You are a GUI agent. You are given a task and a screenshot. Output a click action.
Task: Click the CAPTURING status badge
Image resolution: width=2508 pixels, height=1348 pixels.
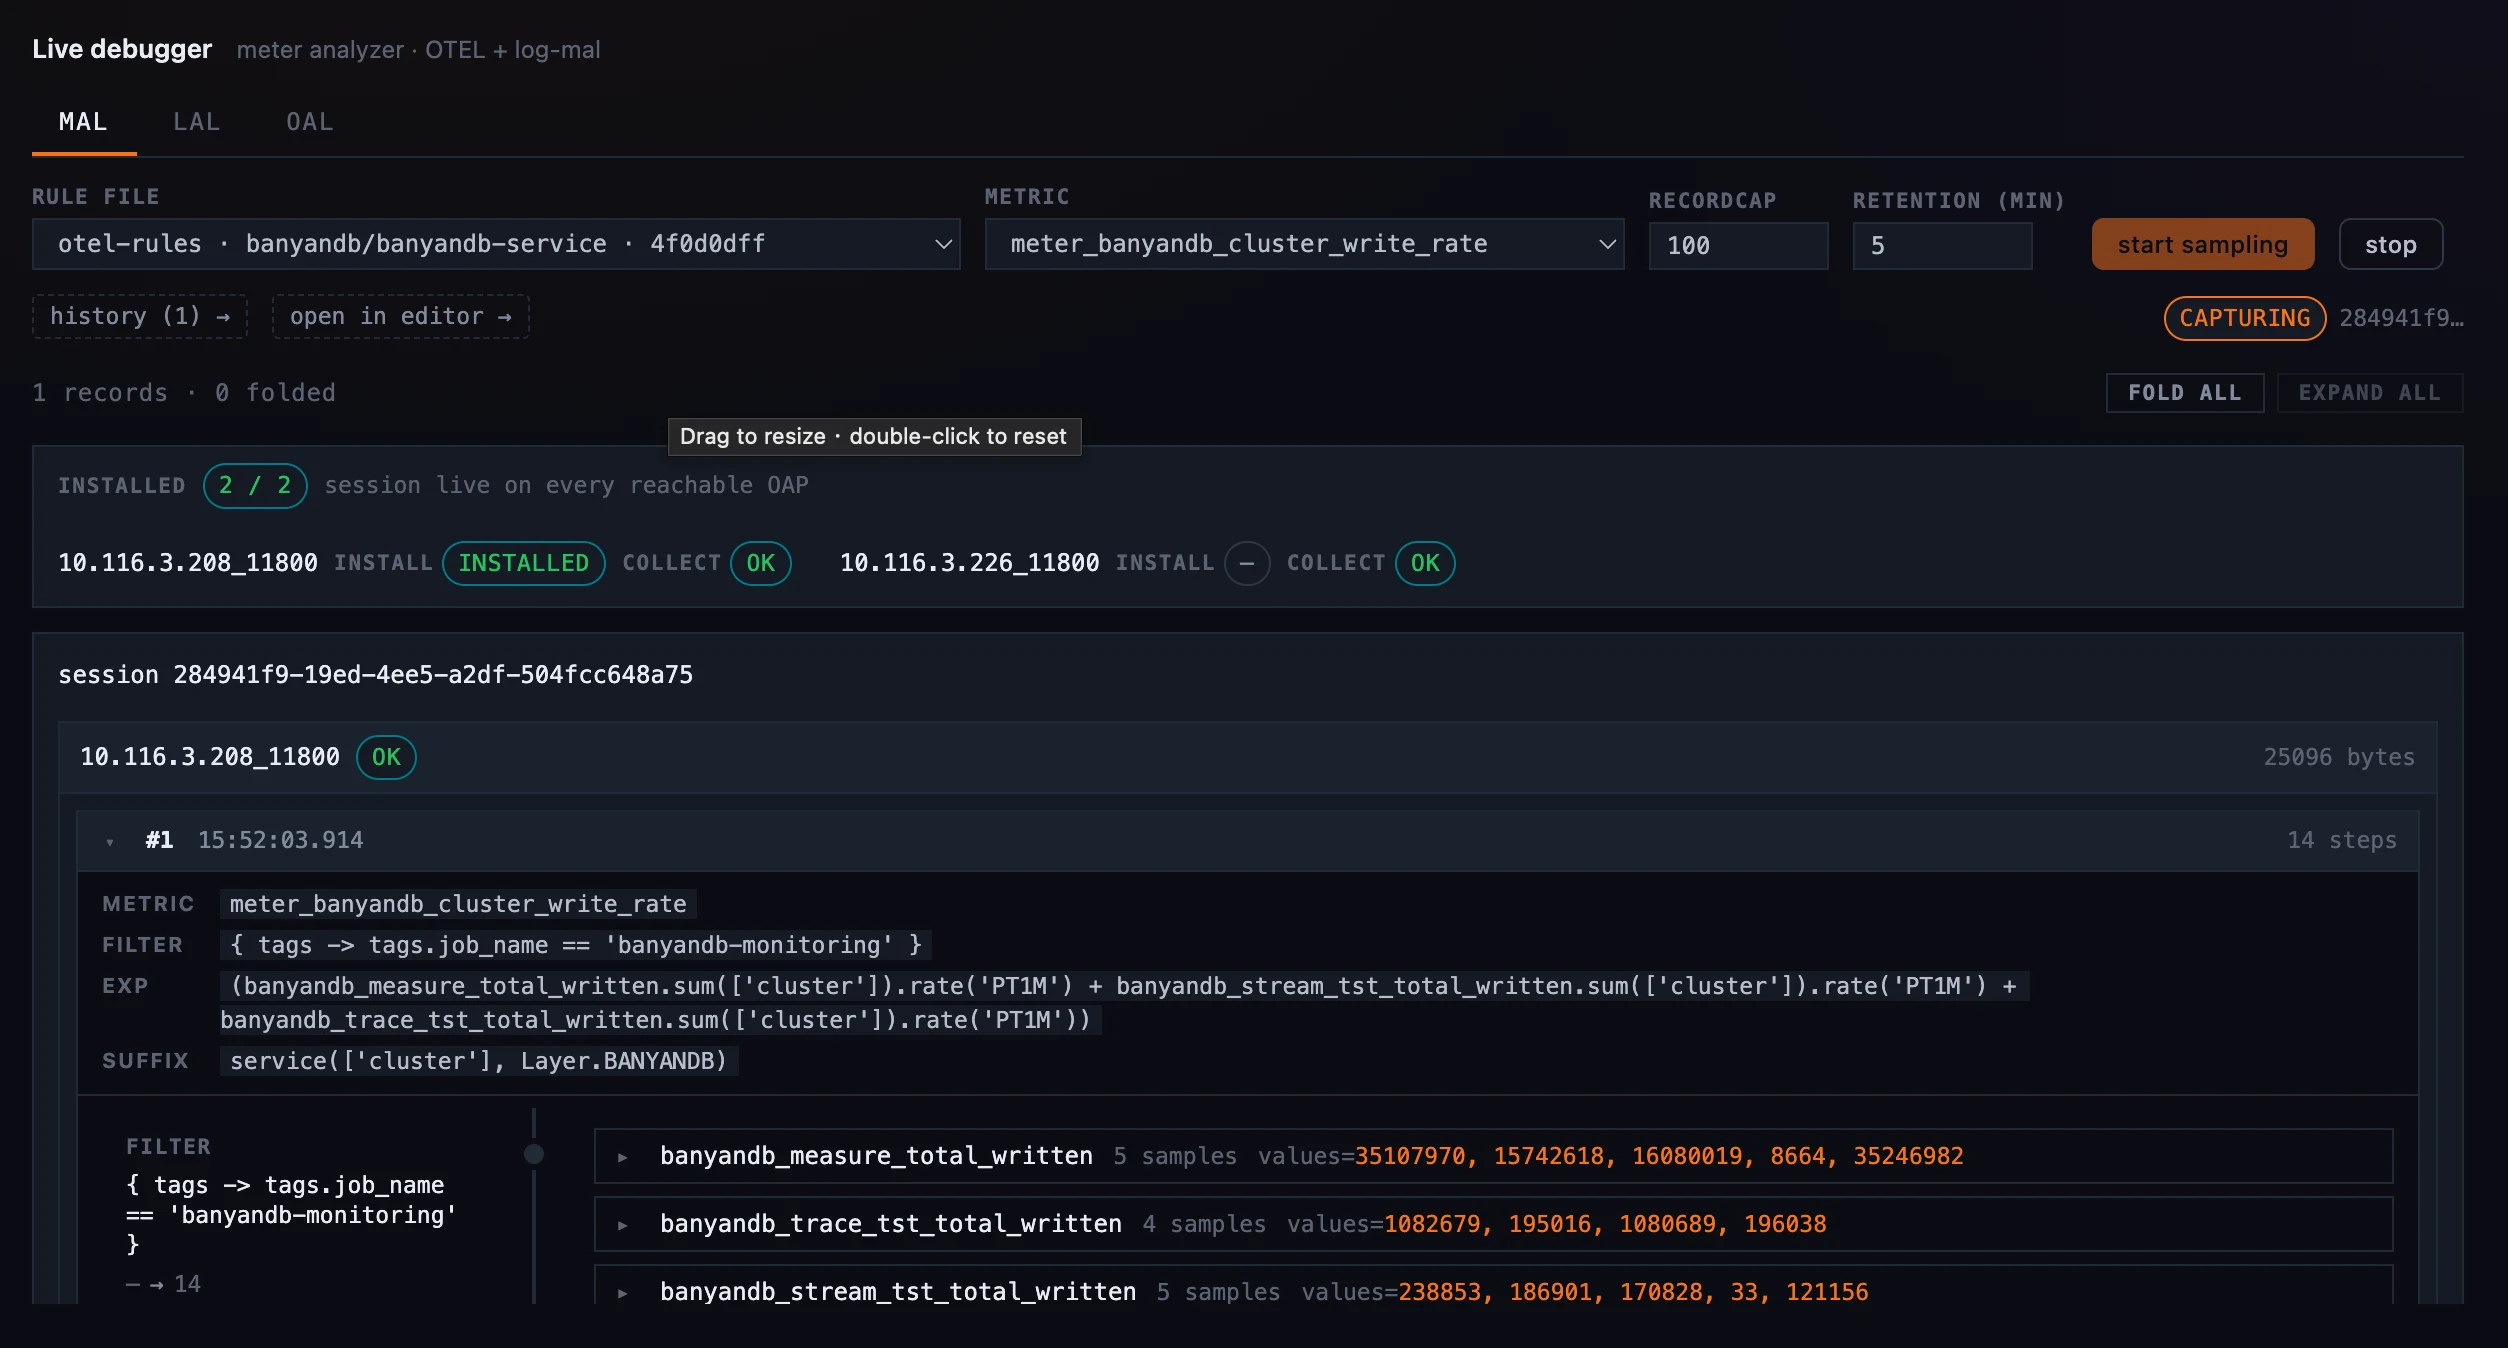(x=2245, y=318)
